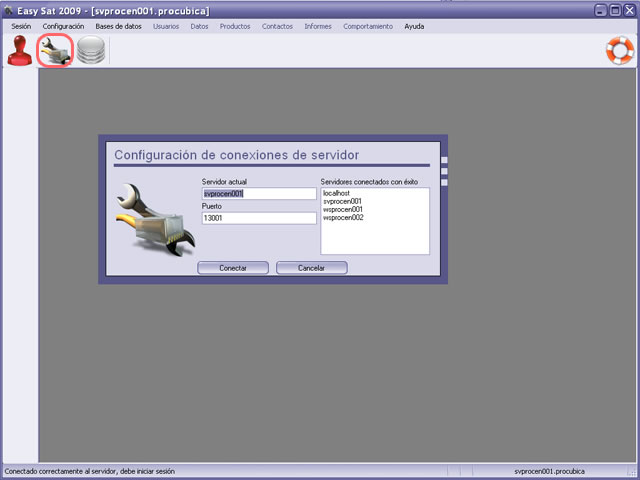Viewport: 640px width, 480px height.
Task: Click the Easy Sat title bar app icon
Action: coord(8,11)
